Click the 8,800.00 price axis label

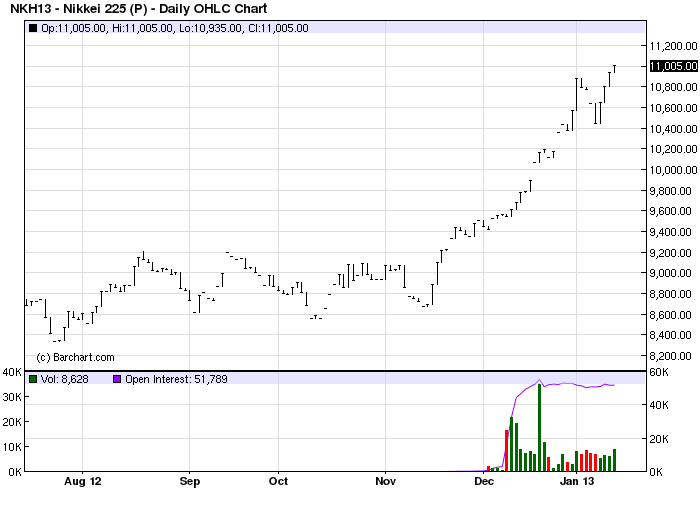click(673, 294)
